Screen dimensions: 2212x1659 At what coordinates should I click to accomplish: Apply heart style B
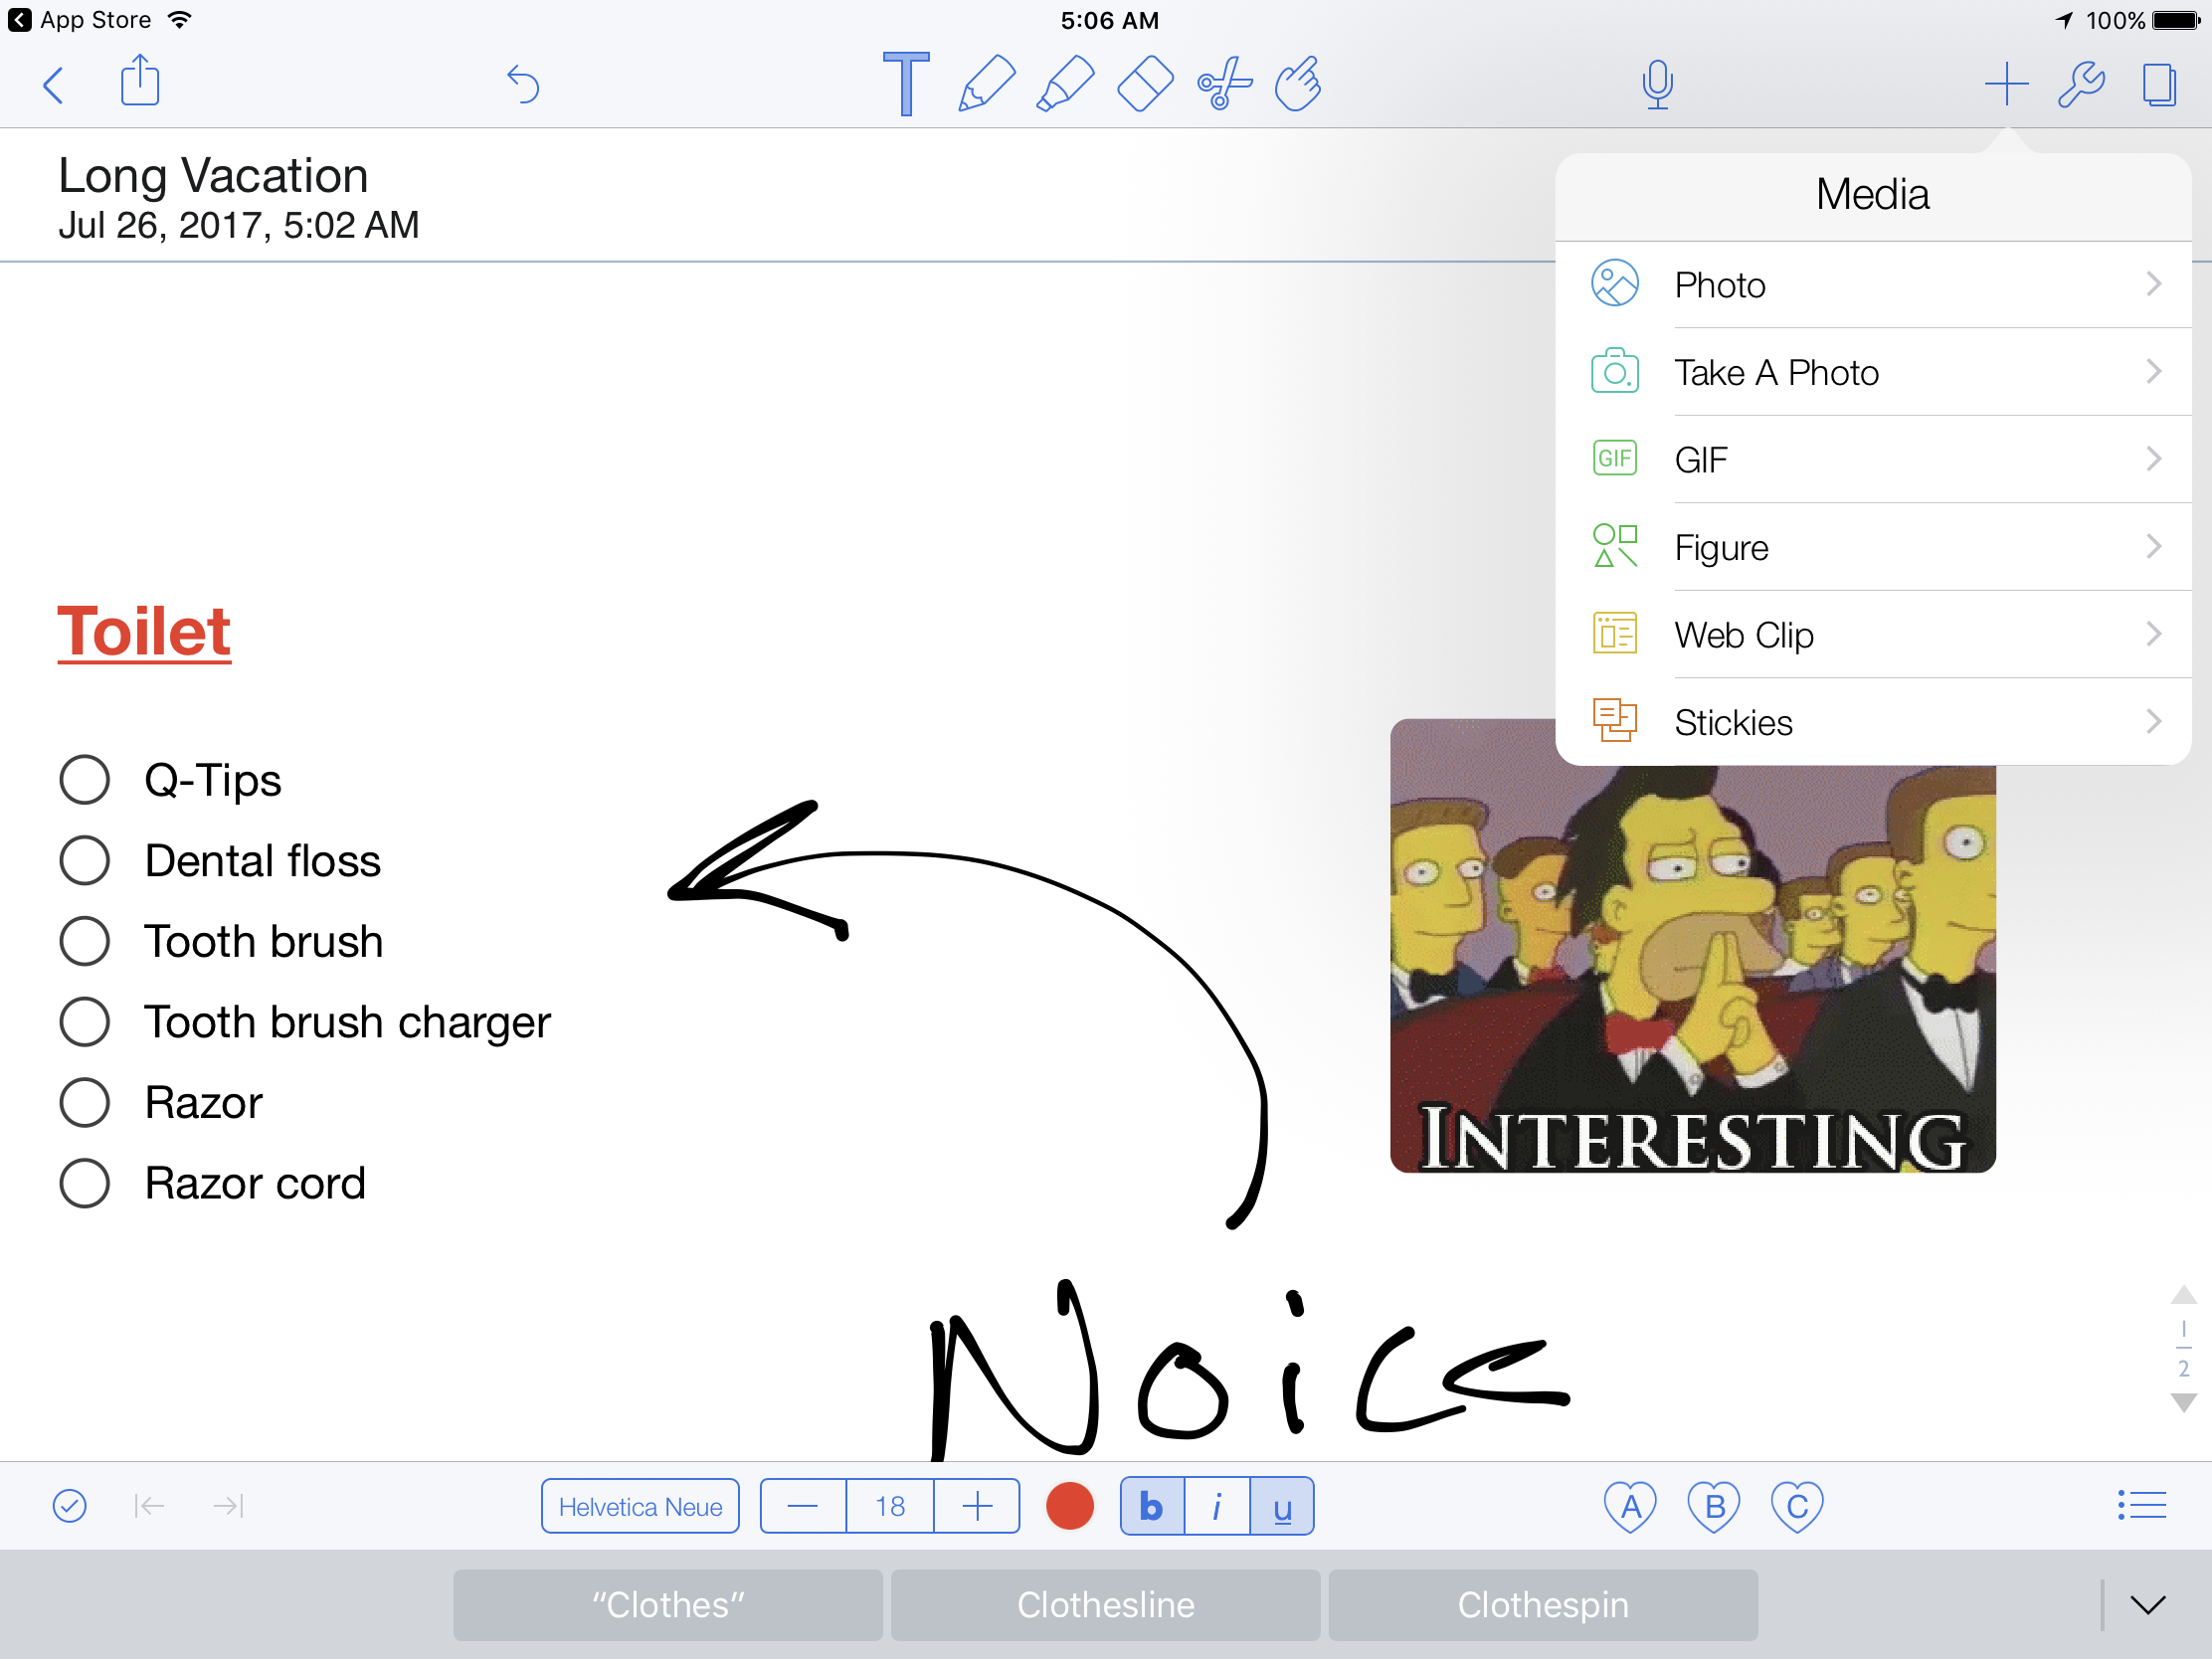pos(1714,1506)
